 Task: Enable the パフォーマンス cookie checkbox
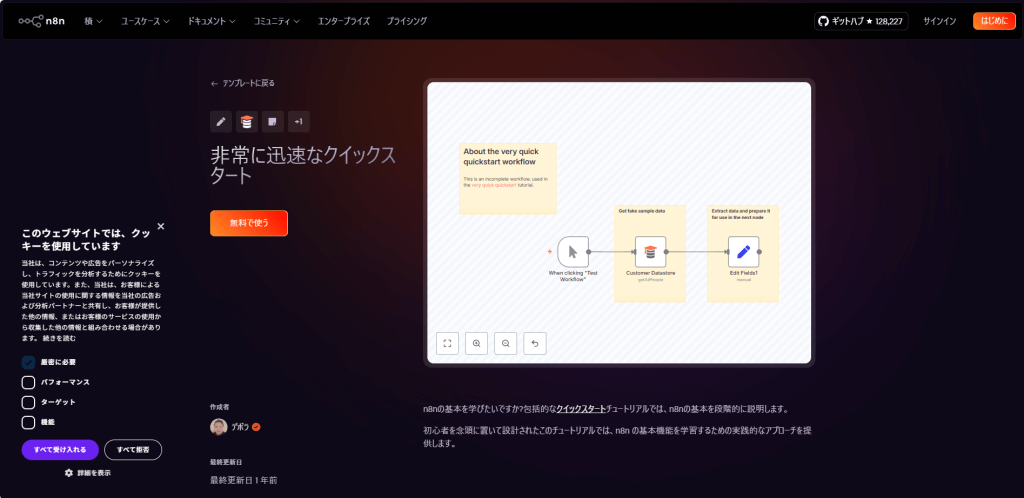(28, 382)
